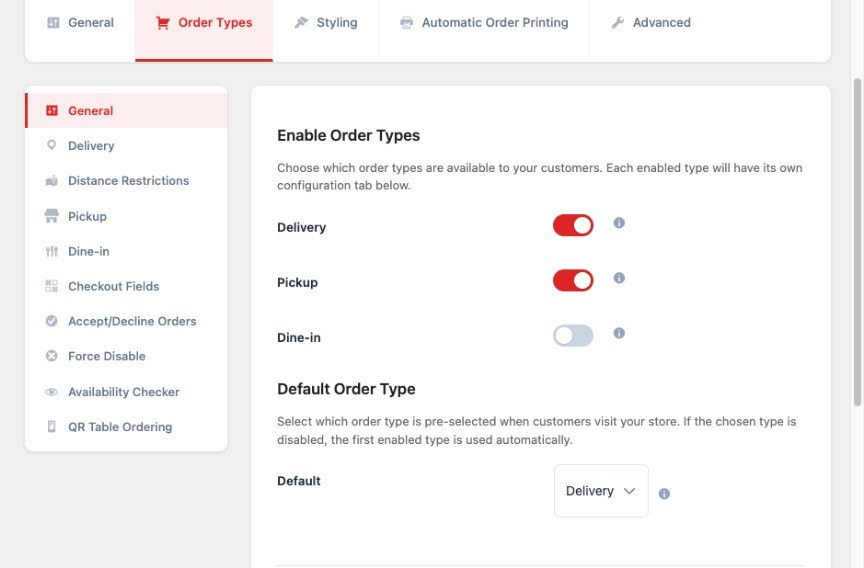The image size is (864, 568).
Task: Click the sidebar General red icon
Action: (52, 111)
